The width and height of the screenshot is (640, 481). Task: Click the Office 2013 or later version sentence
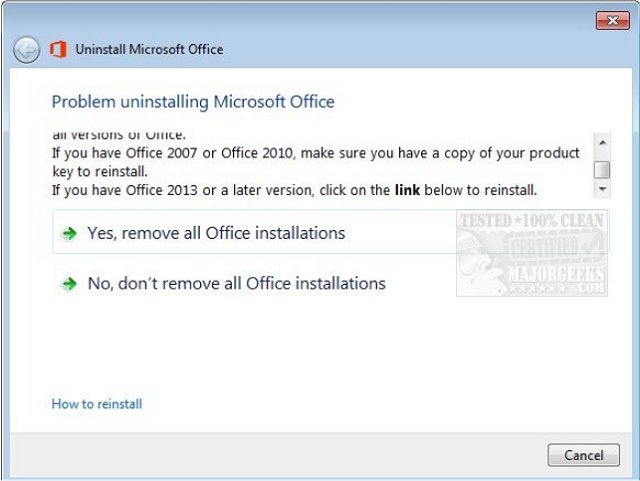click(x=294, y=190)
